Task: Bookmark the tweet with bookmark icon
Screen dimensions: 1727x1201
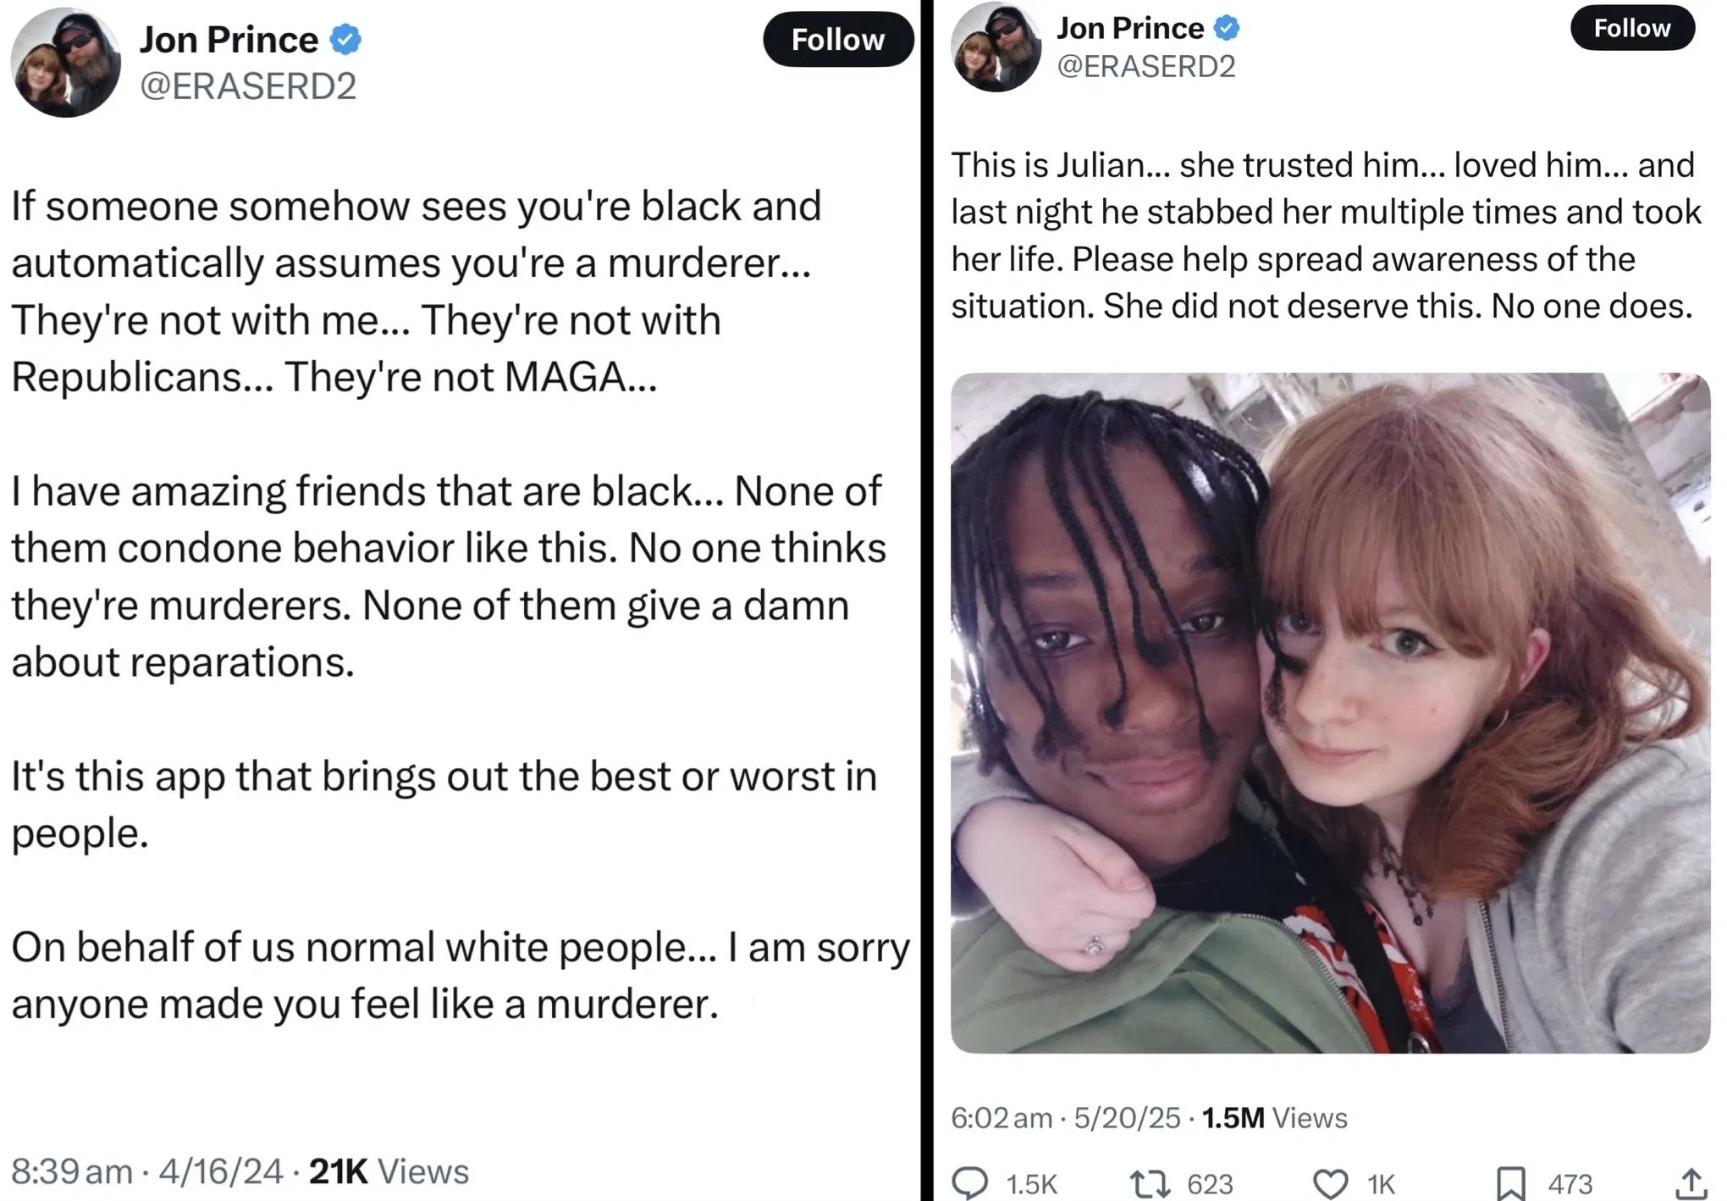Action: (1510, 1184)
